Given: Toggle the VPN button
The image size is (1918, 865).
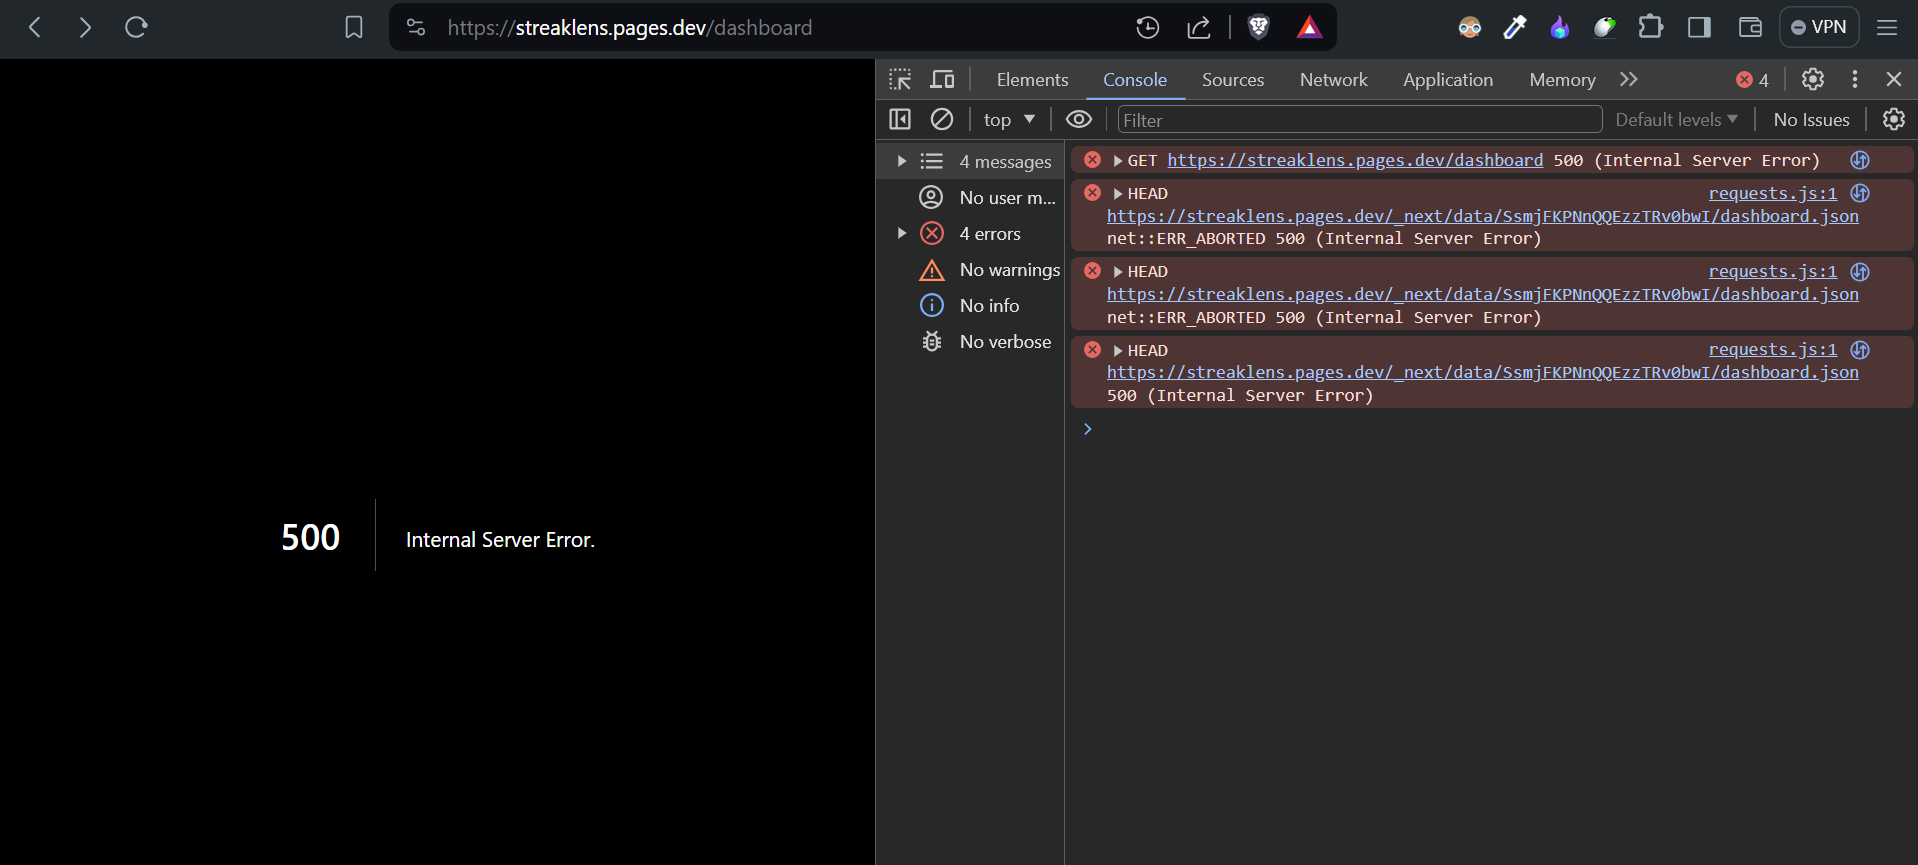Looking at the screenshot, I should tap(1819, 27).
